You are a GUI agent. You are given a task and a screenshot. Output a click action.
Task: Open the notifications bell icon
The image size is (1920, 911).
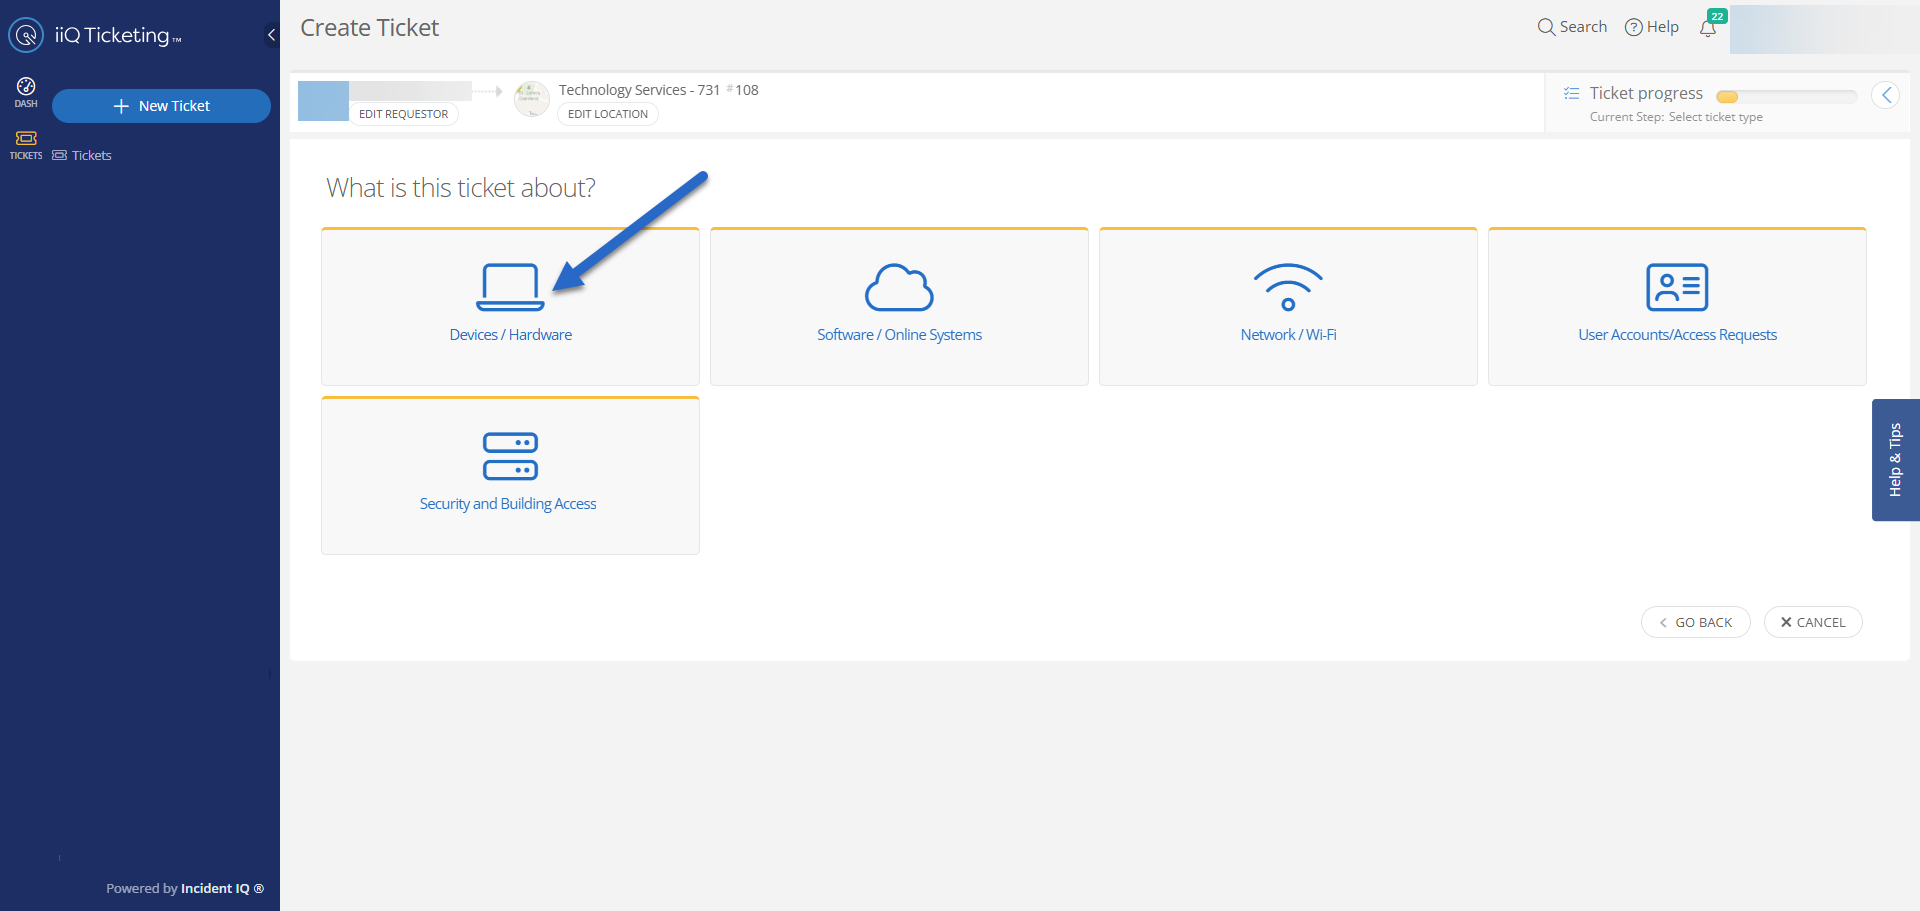(x=1708, y=28)
